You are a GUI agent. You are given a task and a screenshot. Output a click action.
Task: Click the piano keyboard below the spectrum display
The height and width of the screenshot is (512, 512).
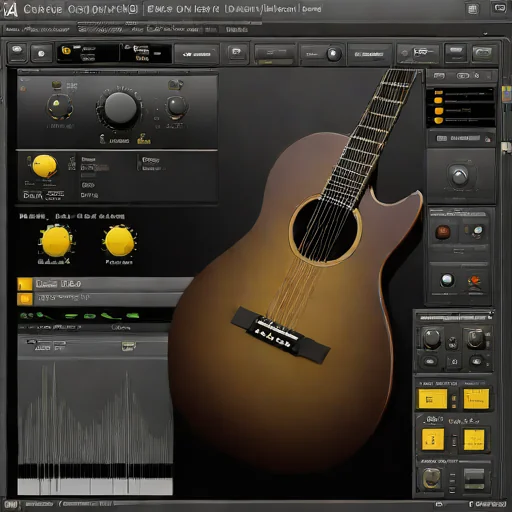(x=95, y=479)
